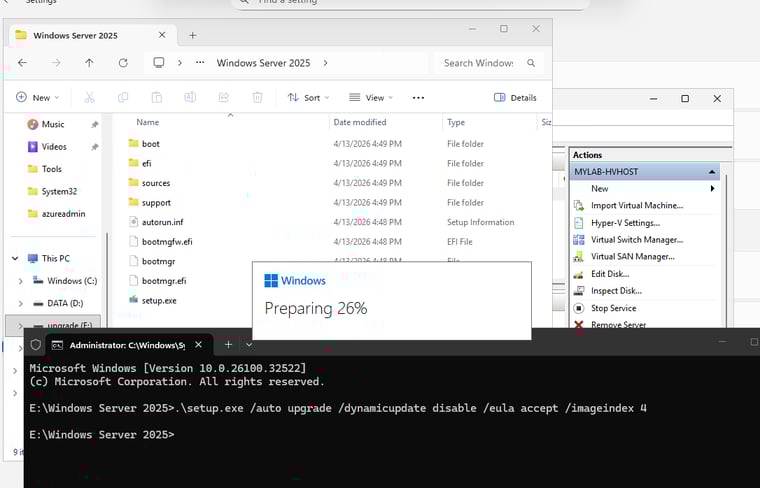Screen dimensions: 760x488
Task: Click the Share icon in Explorer toolbar
Action: [224, 97]
